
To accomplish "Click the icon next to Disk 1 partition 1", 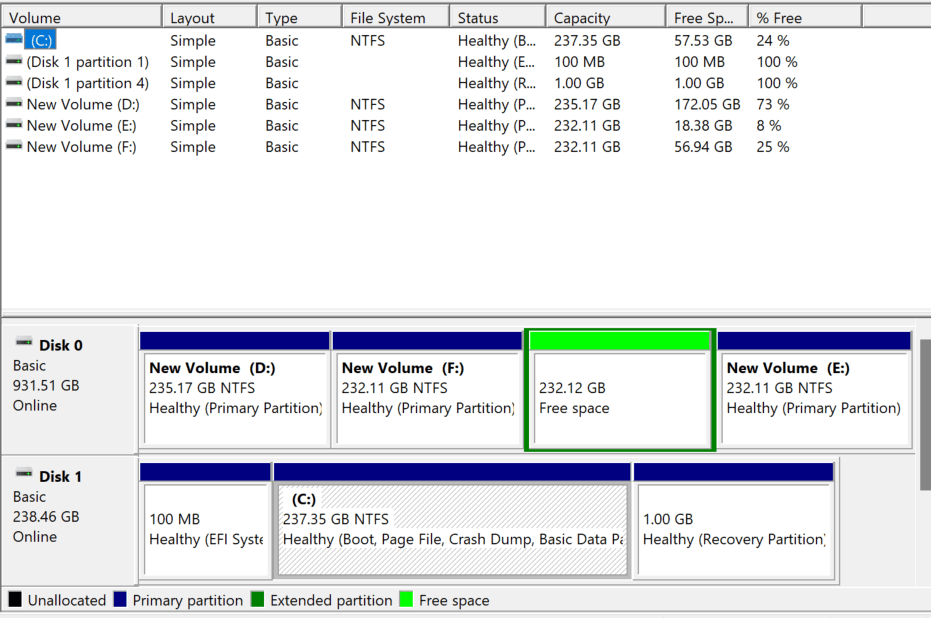I will click(x=14, y=61).
